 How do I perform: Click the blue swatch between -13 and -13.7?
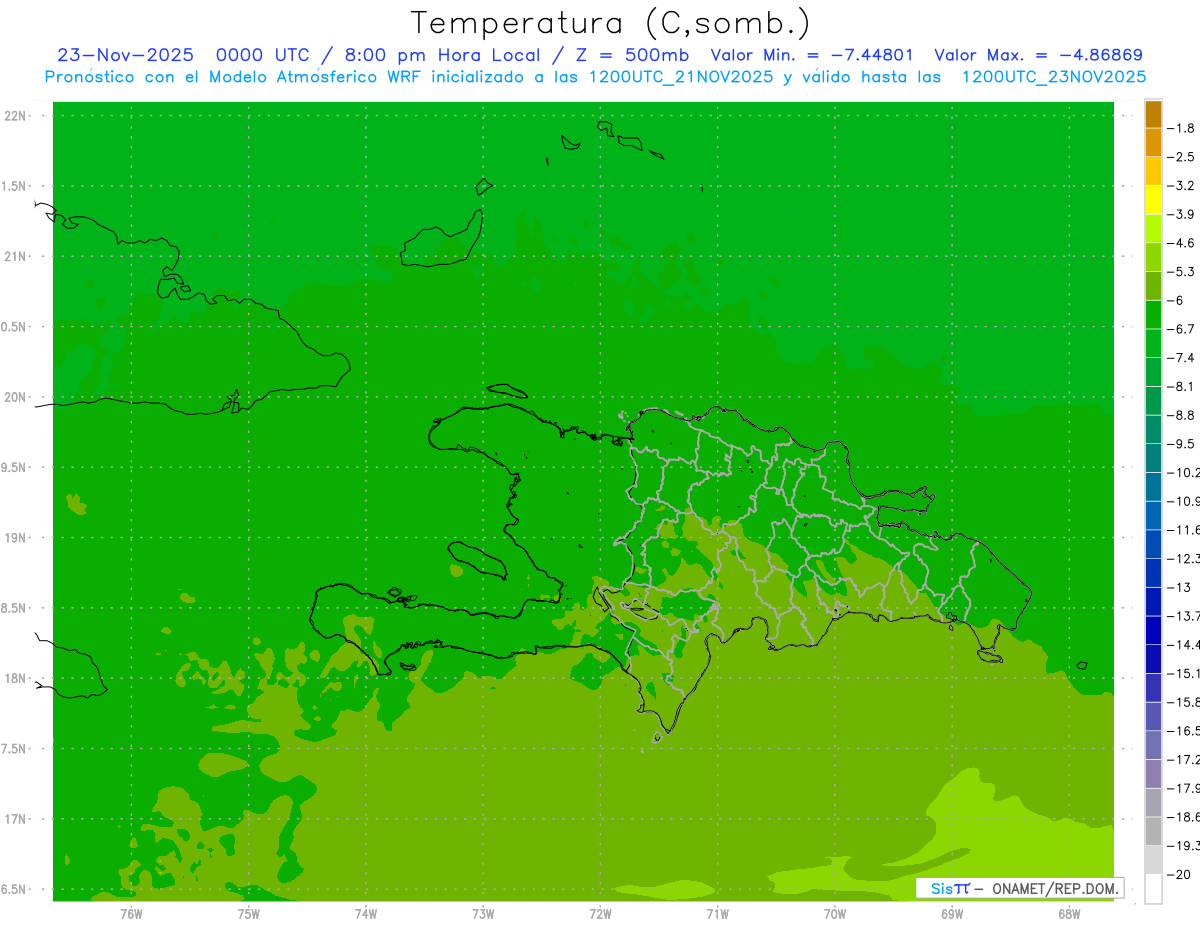click(1153, 601)
